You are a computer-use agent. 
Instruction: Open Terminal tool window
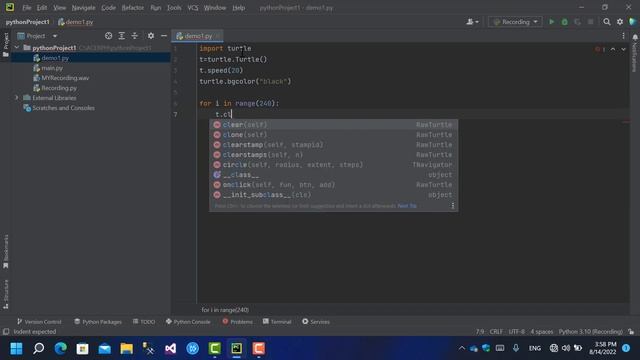click(x=277, y=322)
